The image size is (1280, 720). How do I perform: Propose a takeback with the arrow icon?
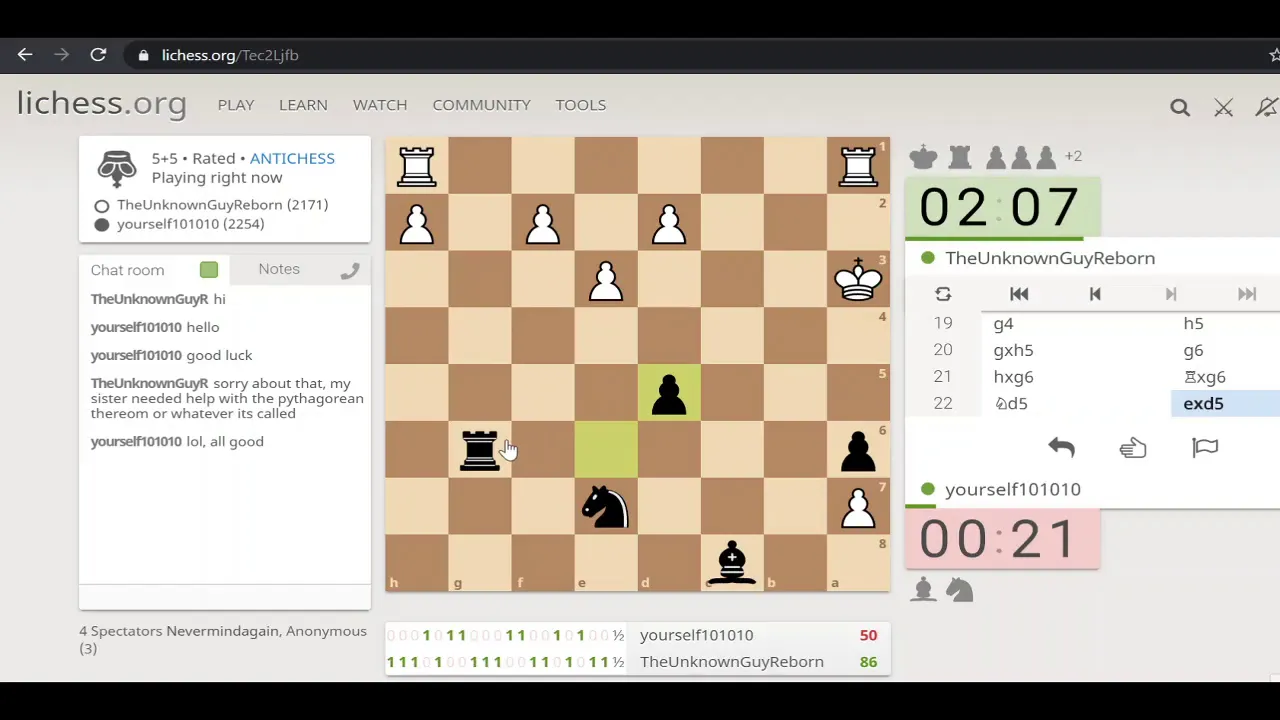click(x=1061, y=447)
